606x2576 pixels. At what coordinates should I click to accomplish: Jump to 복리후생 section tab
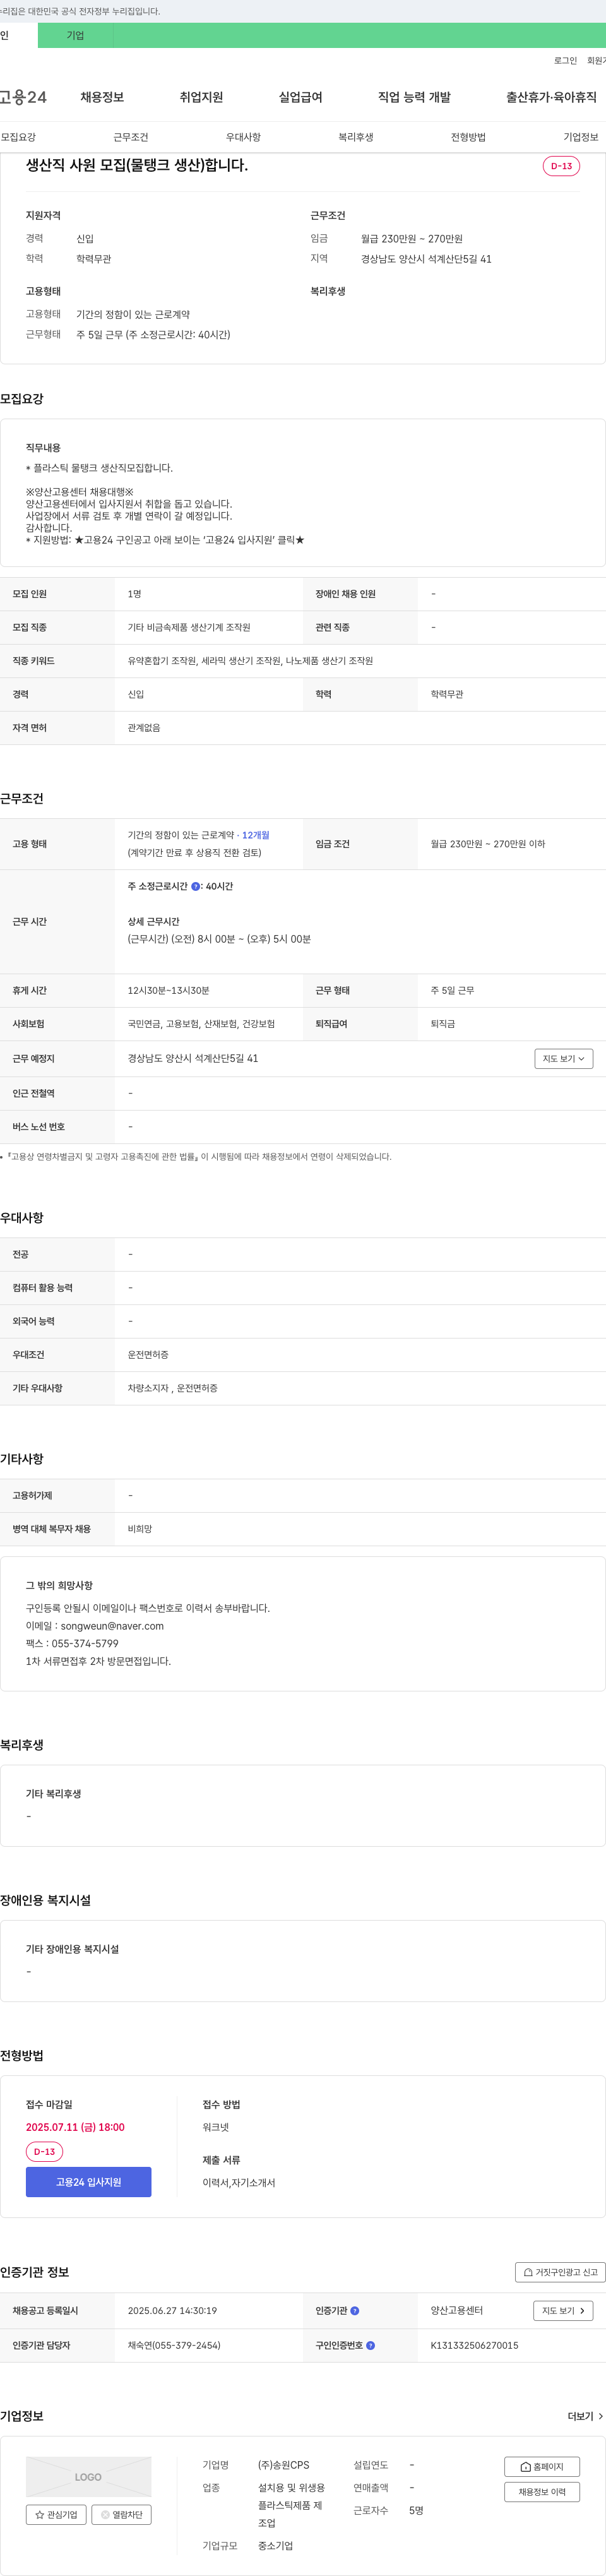coord(355,137)
